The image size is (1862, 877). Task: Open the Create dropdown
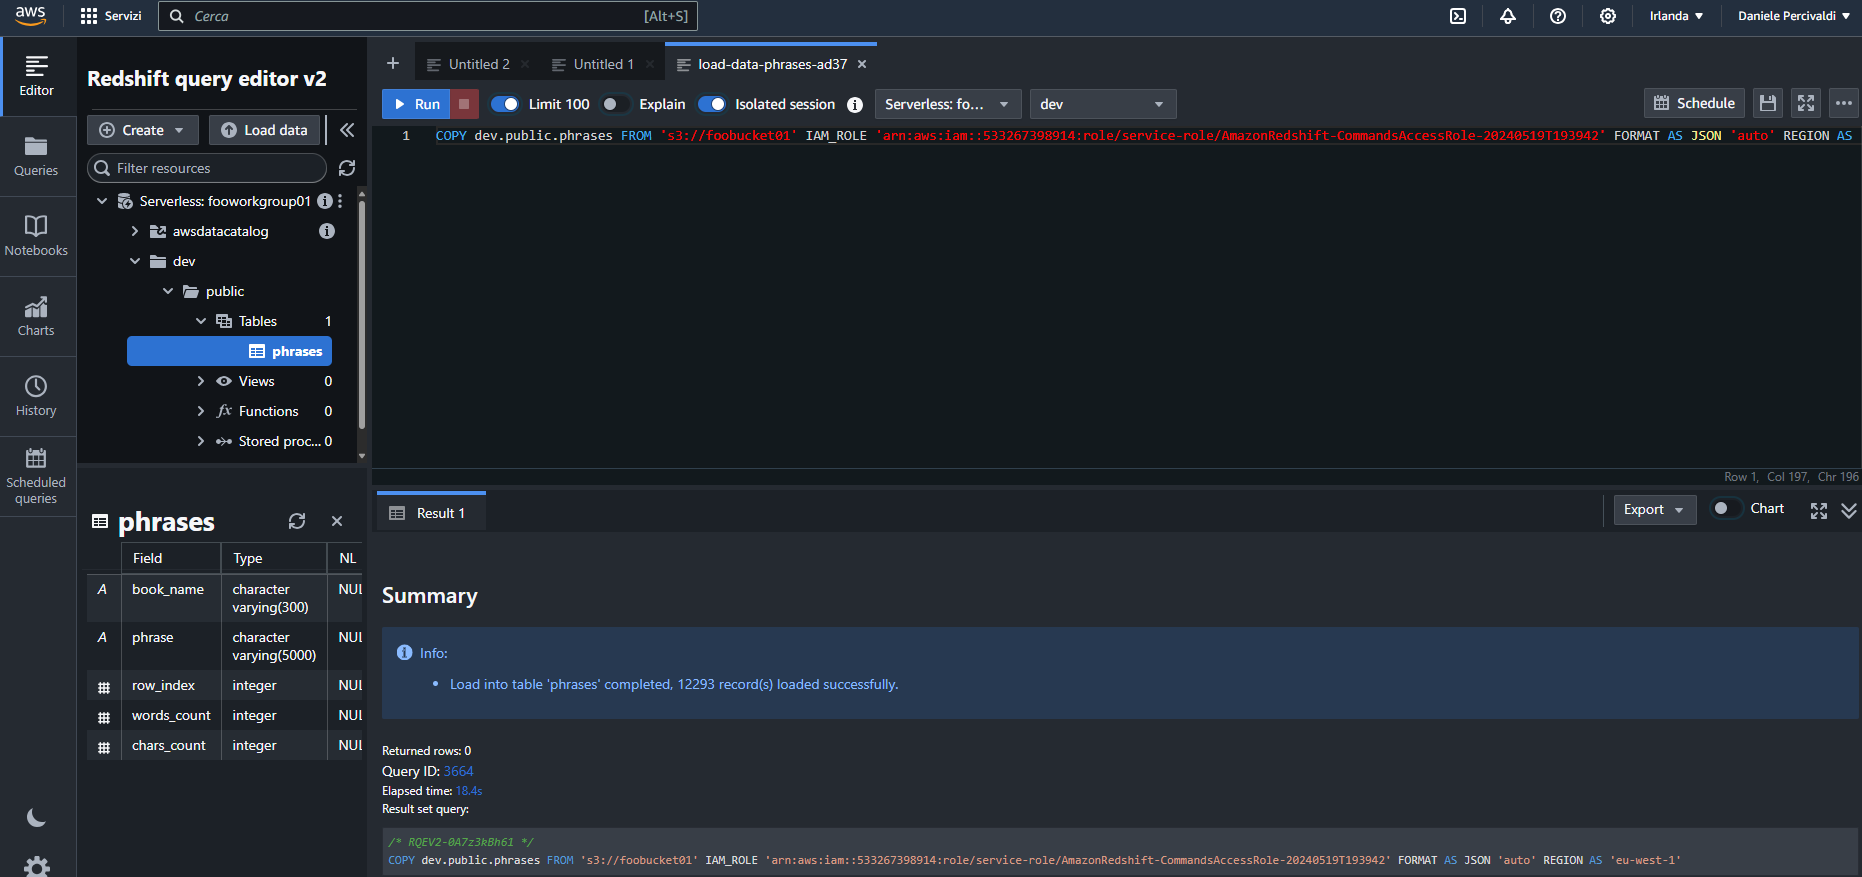pyautogui.click(x=144, y=130)
